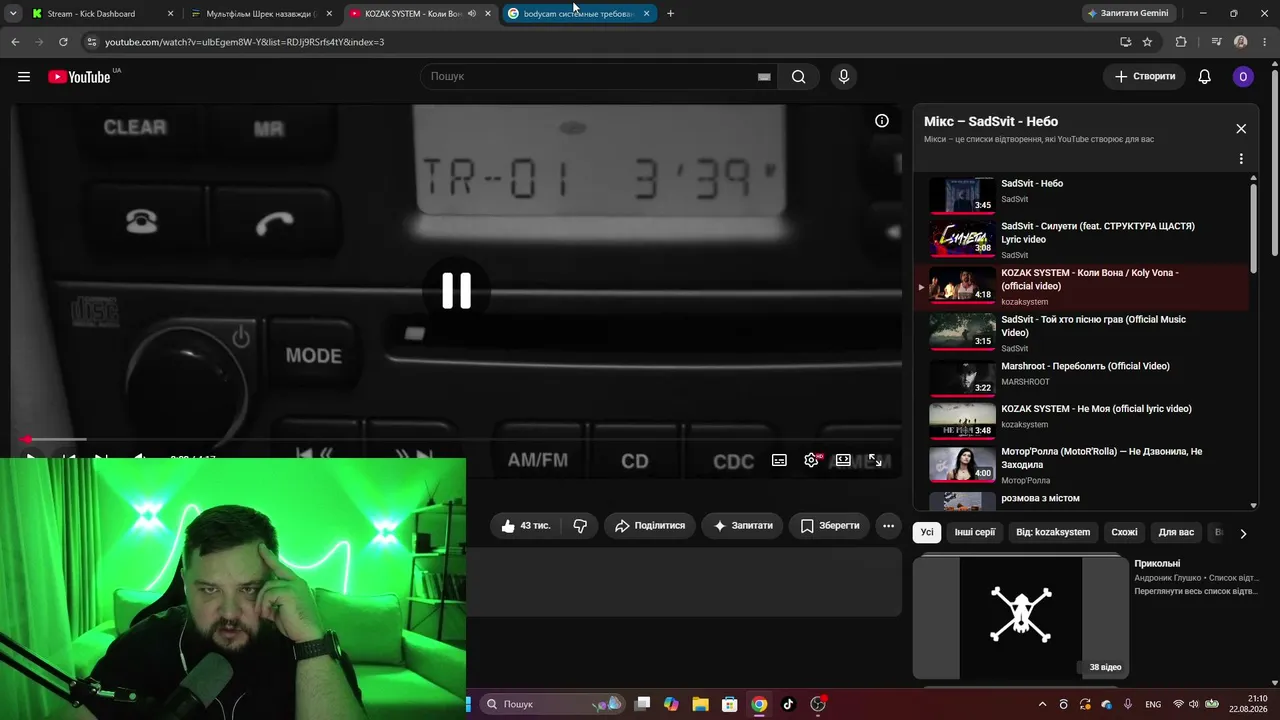Click the Створити create button

point(1145,77)
